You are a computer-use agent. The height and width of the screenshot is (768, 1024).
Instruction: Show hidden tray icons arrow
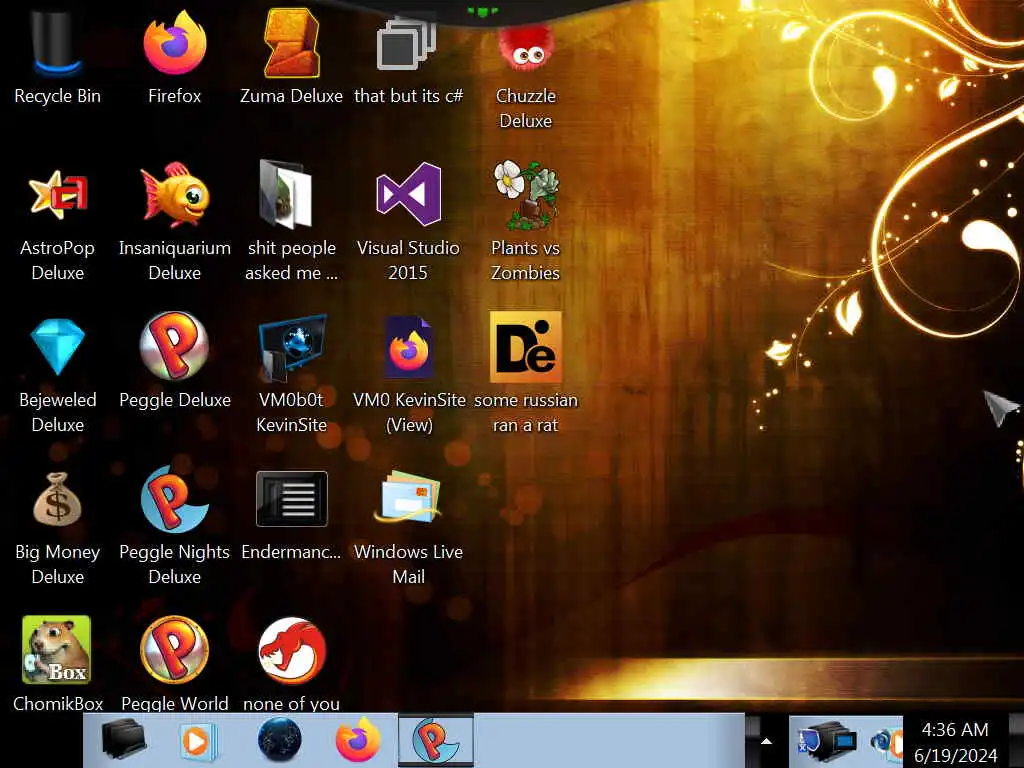point(767,741)
